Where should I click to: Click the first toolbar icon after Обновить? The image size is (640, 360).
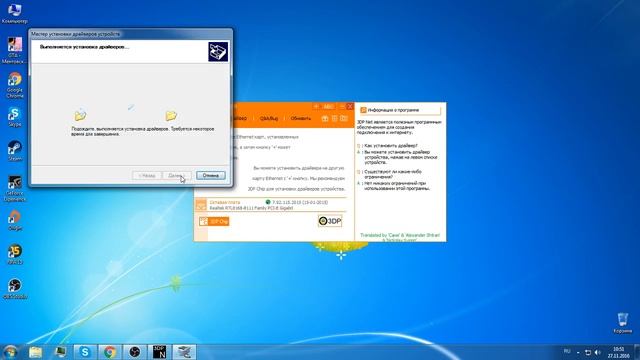325,118
